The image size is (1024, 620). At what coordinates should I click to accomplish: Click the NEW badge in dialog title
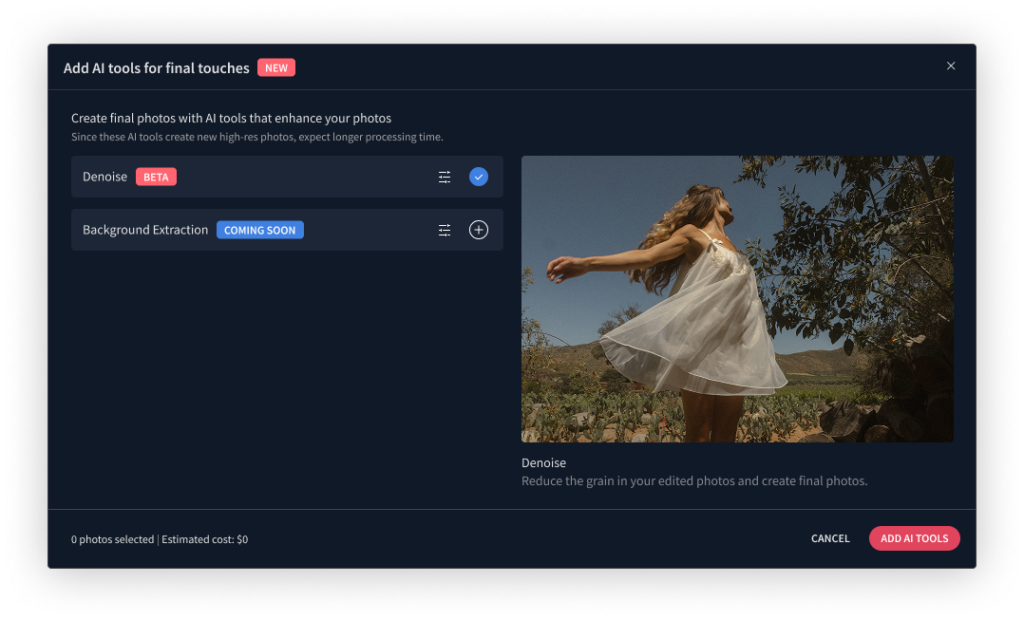(276, 68)
